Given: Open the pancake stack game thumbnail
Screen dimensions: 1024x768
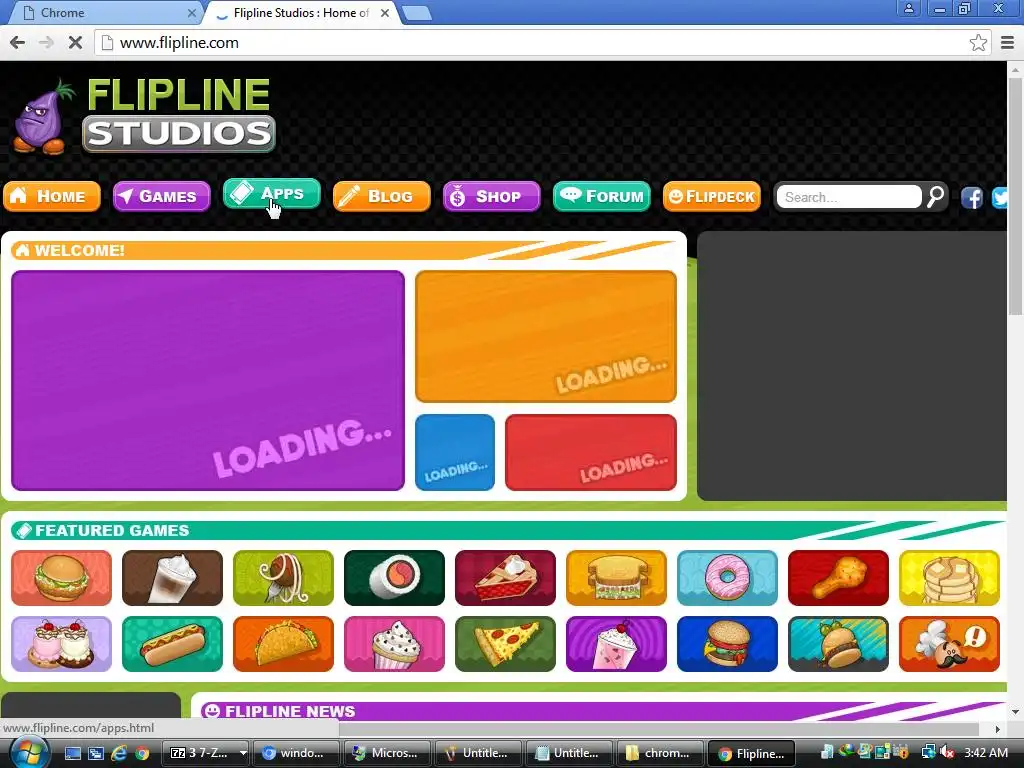Looking at the screenshot, I should point(950,578).
